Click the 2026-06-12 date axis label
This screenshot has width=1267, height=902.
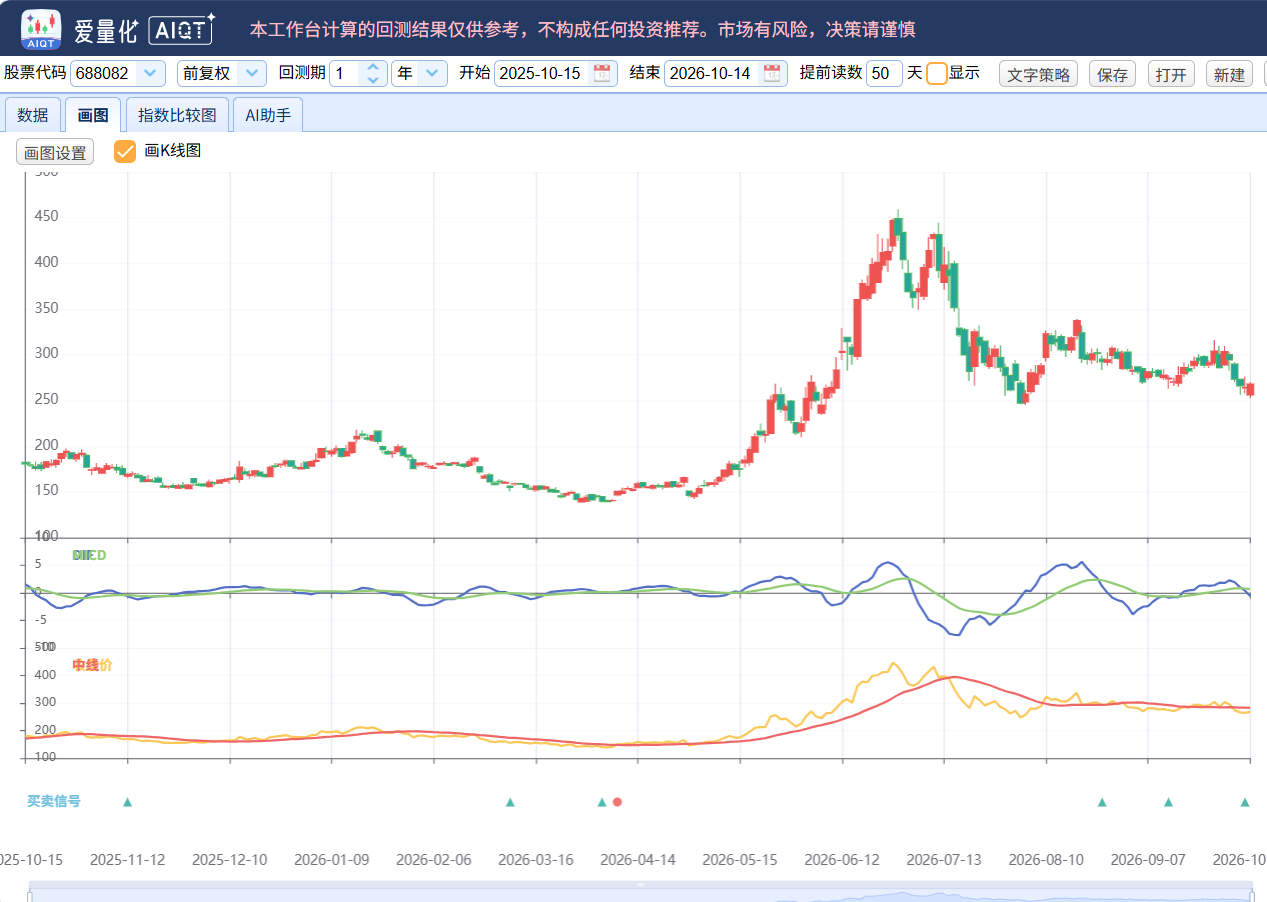tap(842, 860)
